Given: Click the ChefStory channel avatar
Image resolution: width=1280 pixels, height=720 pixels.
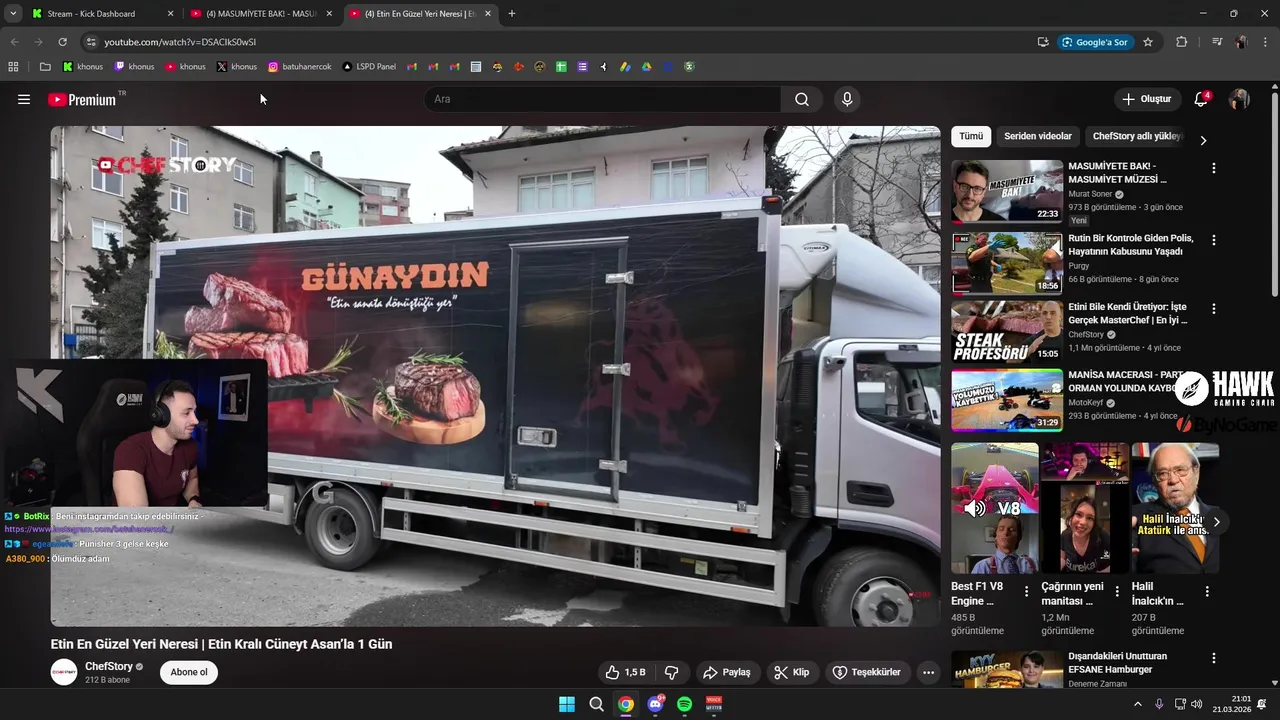Looking at the screenshot, I should coord(64,672).
